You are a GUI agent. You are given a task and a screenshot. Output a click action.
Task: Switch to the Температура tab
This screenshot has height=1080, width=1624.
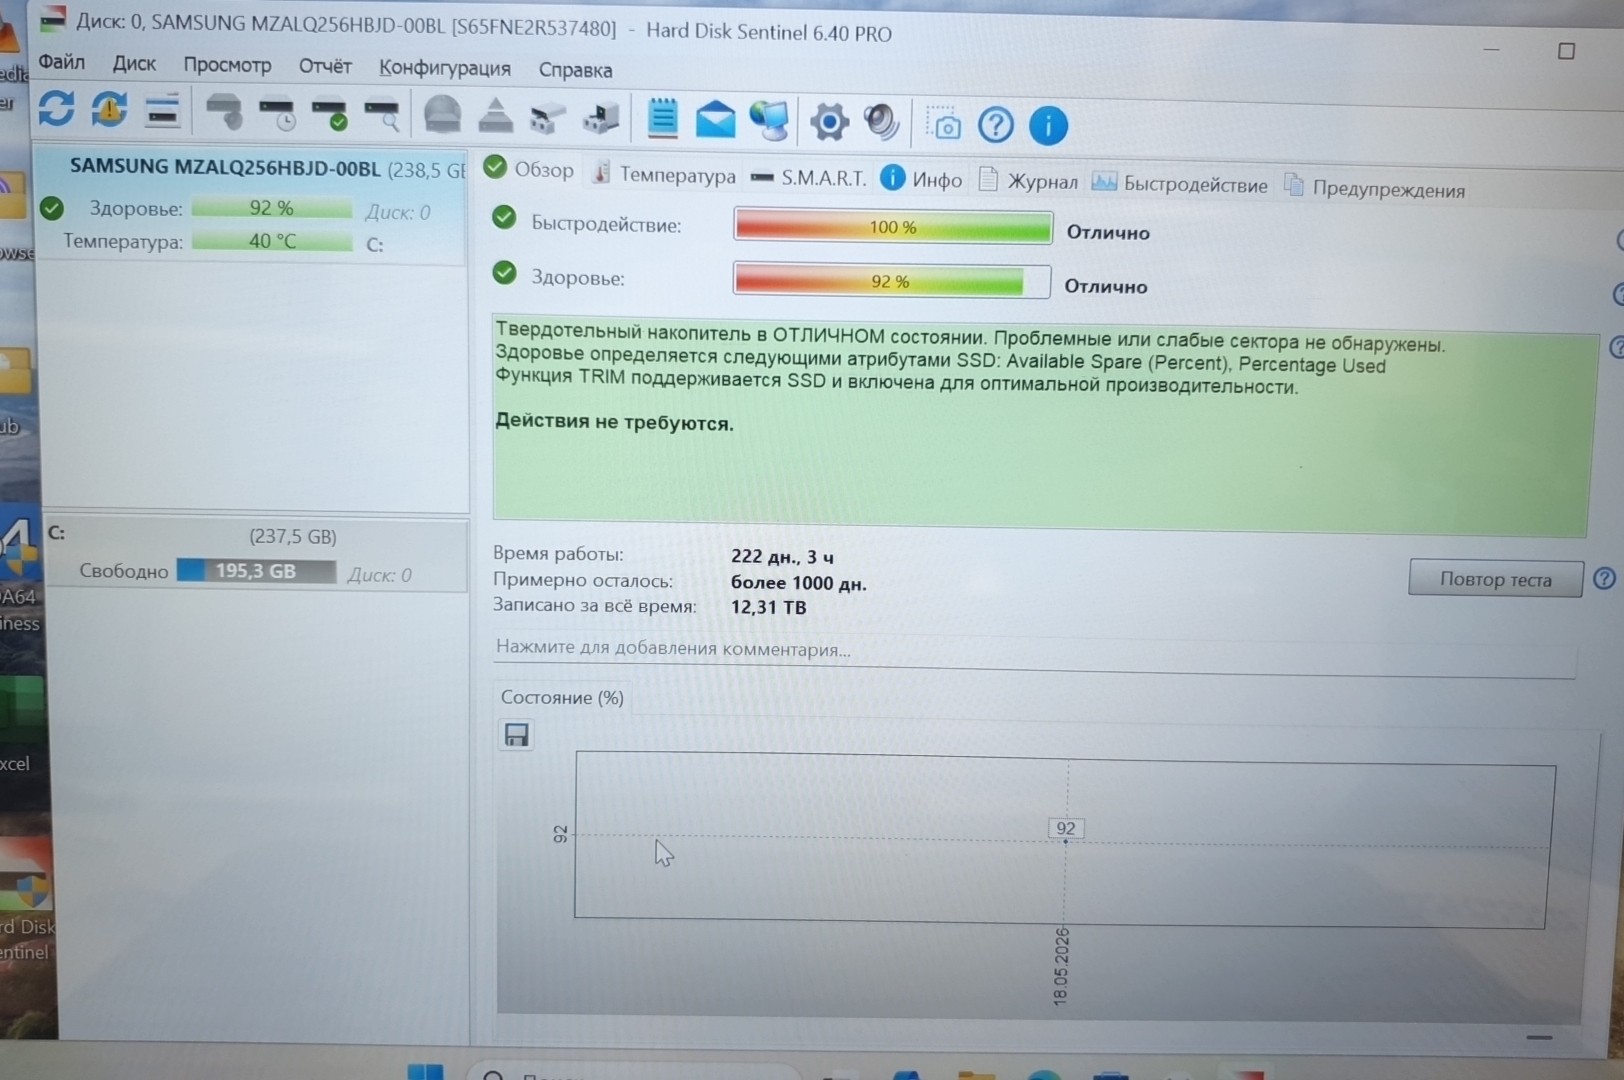click(x=664, y=174)
